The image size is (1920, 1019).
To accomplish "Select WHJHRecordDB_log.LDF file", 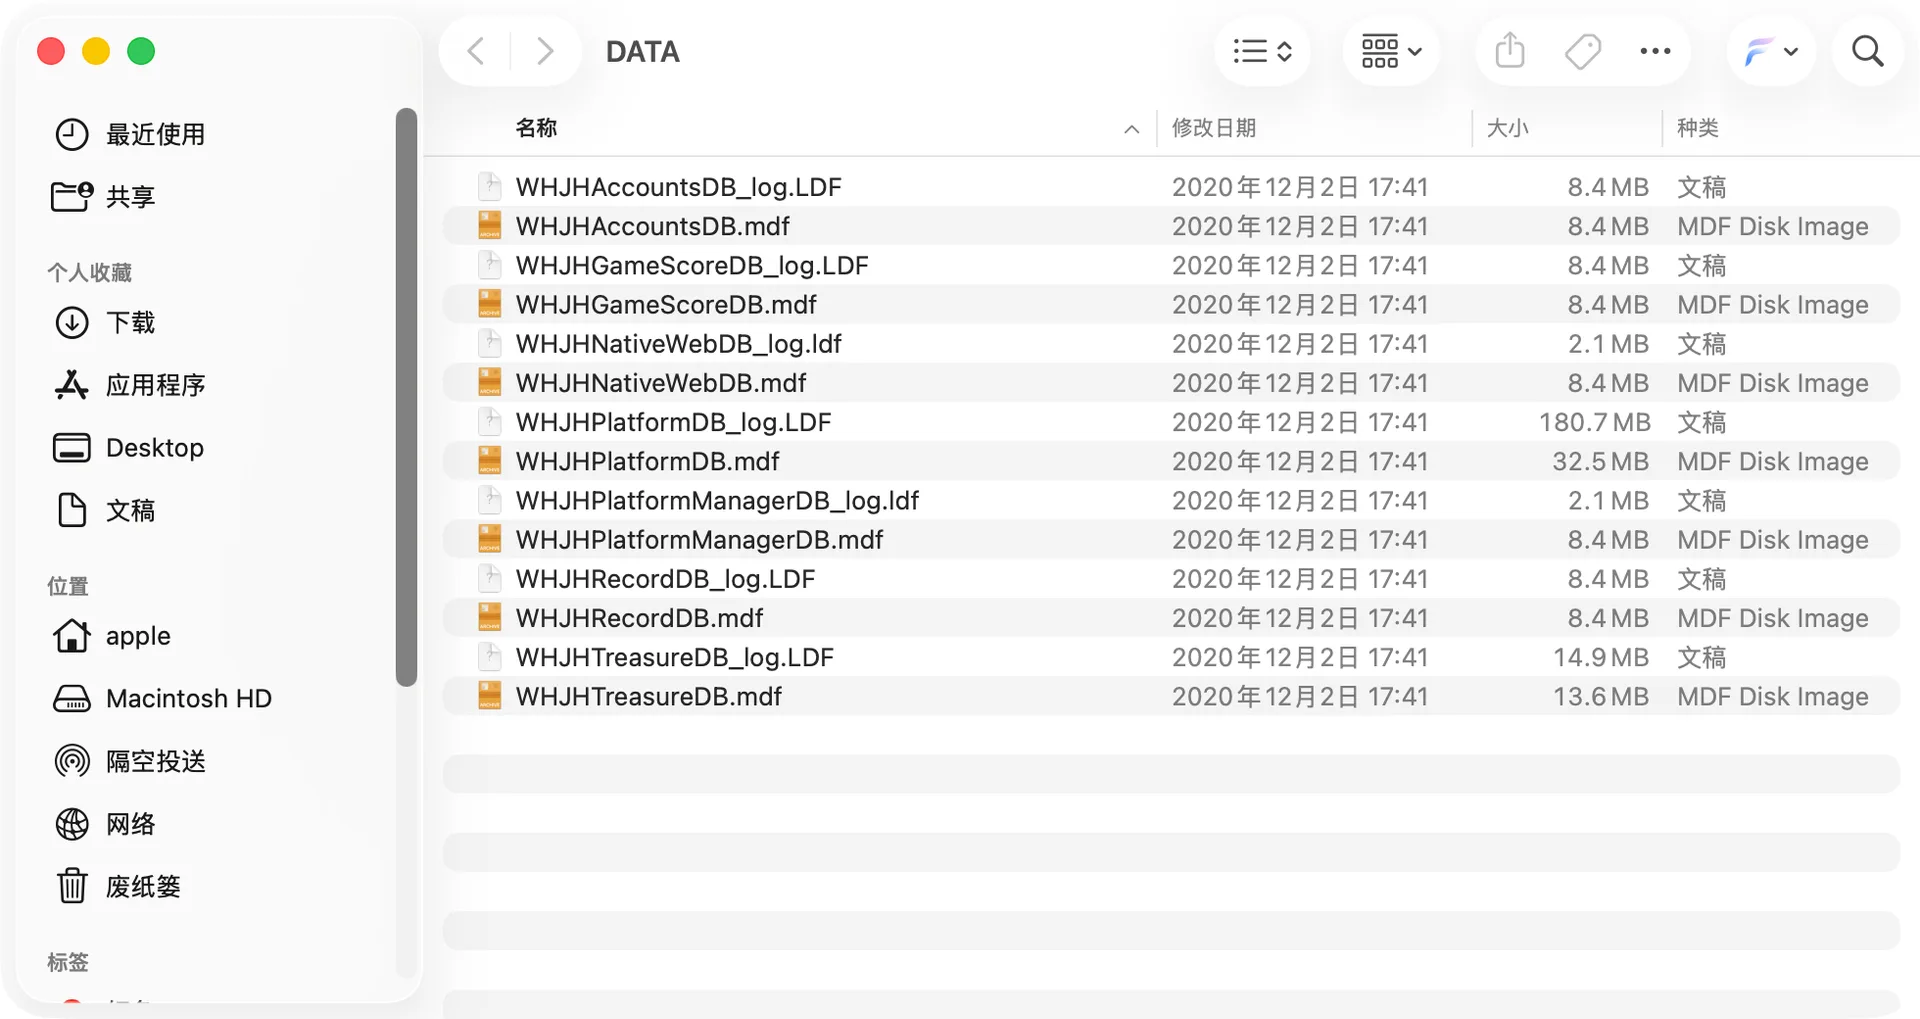I will pos(1171,579).
